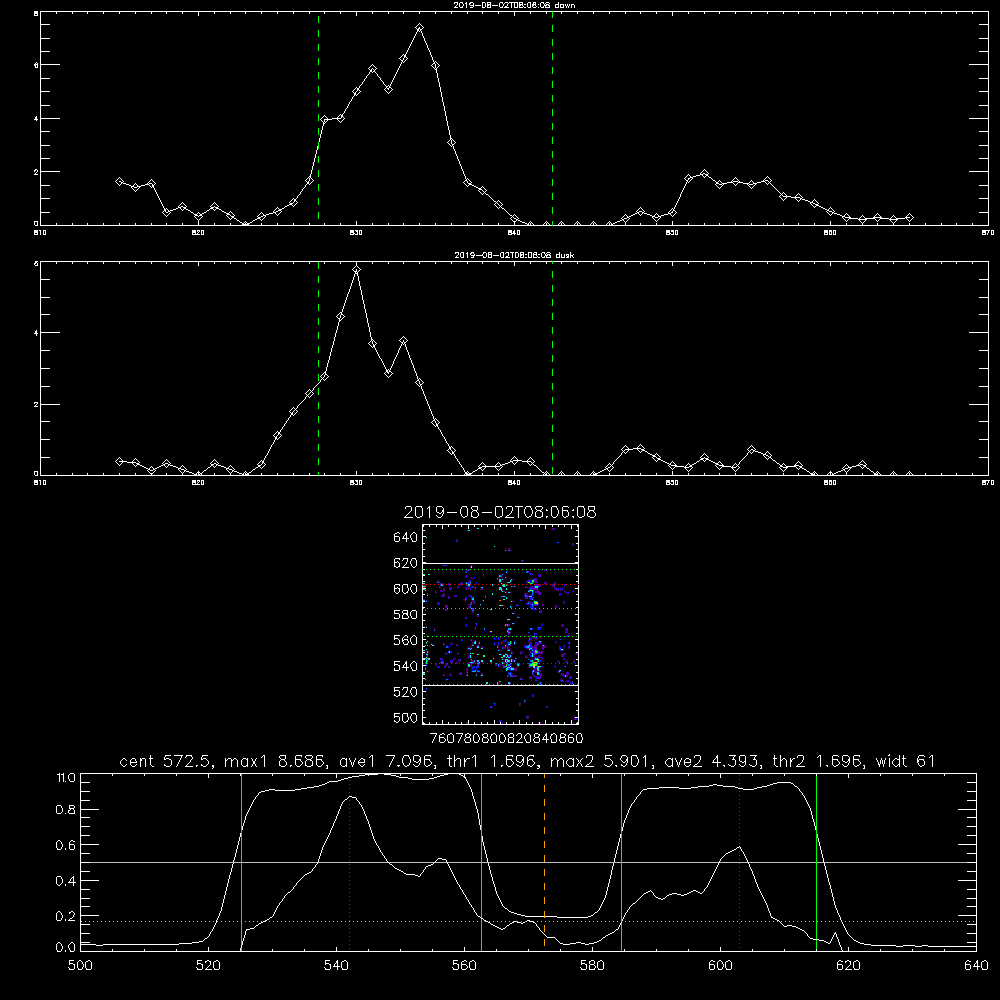Select the 'ave1 7.096' value in bottom title

tap(386, 761)
